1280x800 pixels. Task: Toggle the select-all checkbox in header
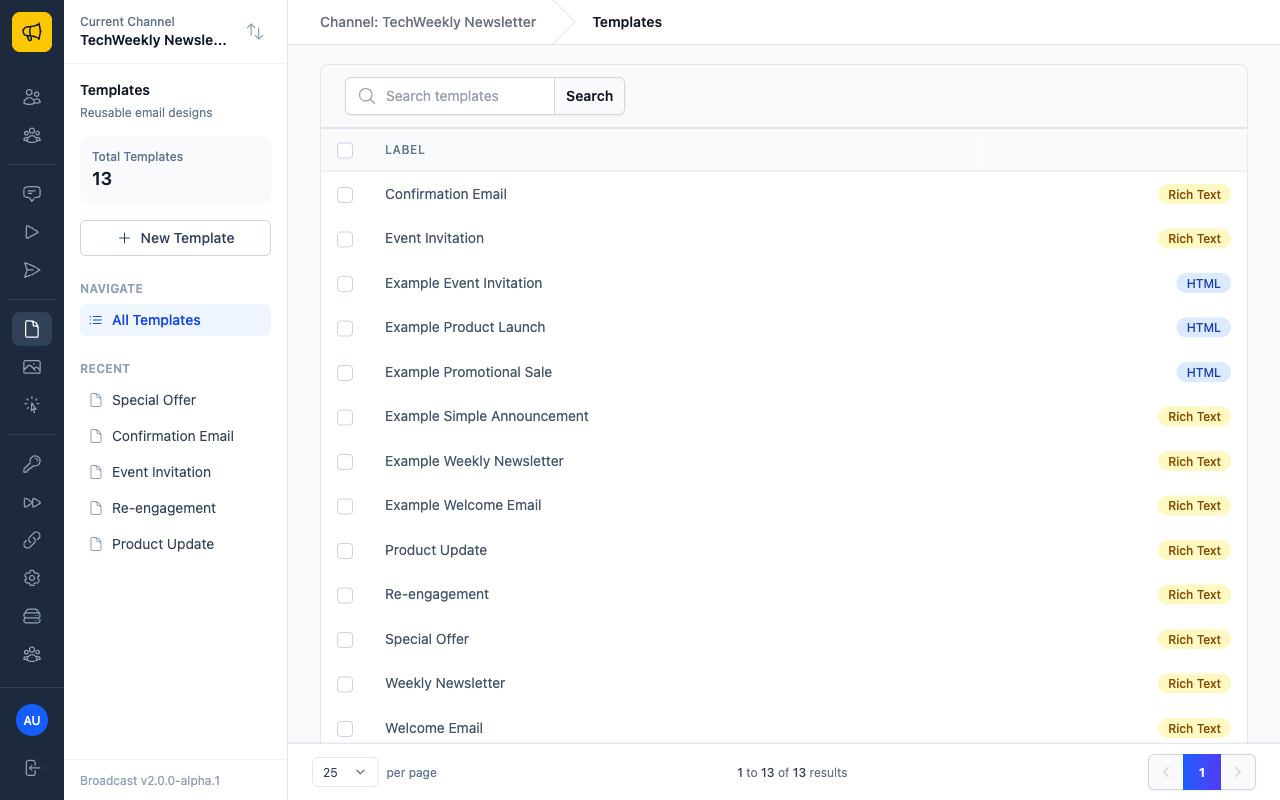tap(345, 150)
